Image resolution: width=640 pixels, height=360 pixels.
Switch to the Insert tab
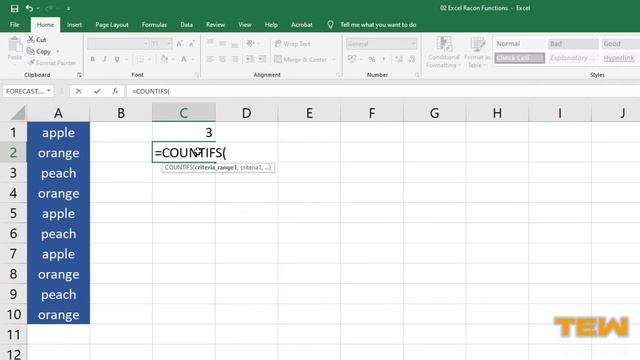click(x=74, y=24)
